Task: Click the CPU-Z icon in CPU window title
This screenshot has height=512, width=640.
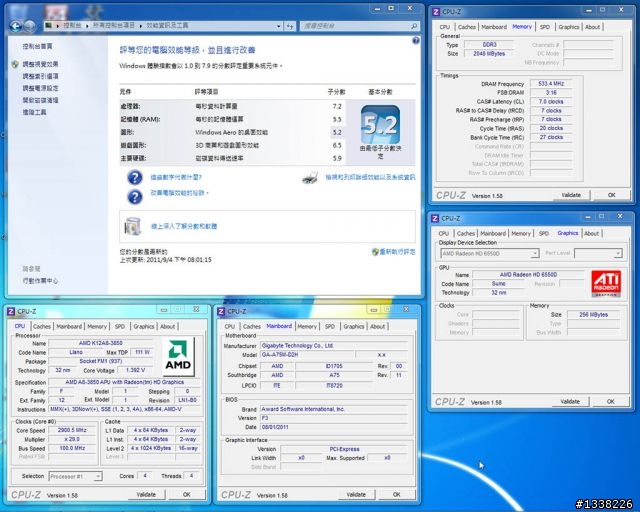Action: [11, 311]
